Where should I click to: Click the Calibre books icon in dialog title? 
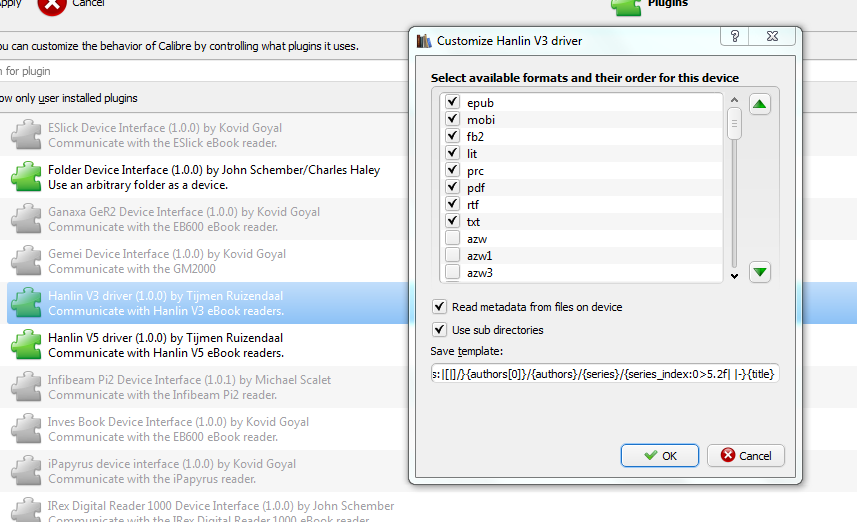424,41
